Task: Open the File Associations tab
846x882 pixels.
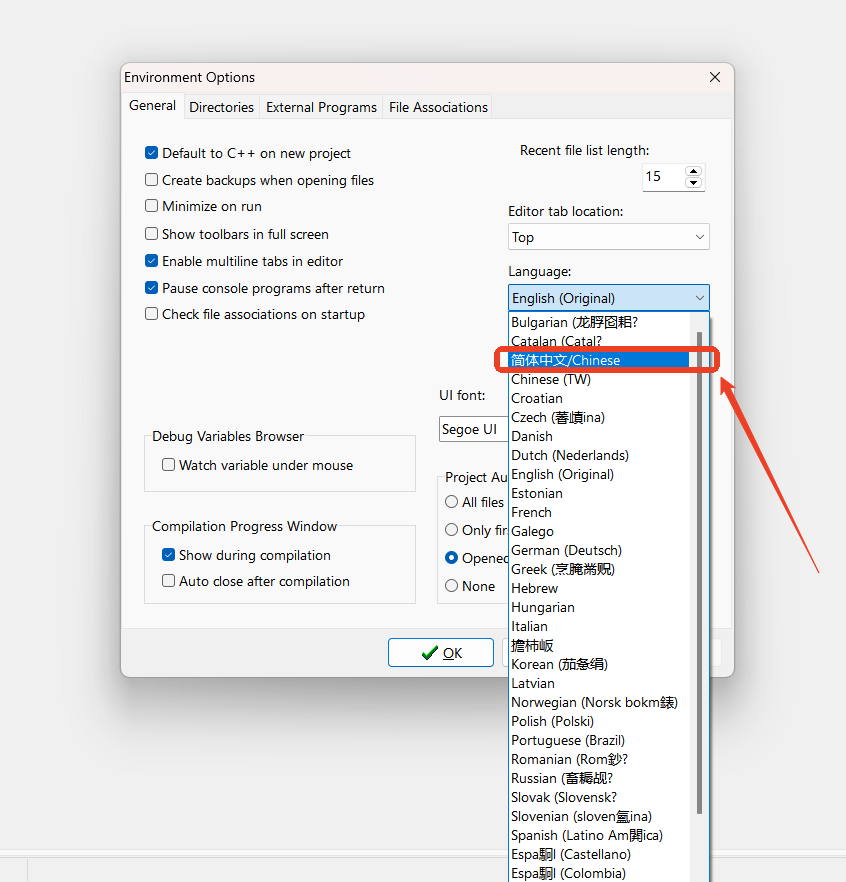Action: coord(438,107)
